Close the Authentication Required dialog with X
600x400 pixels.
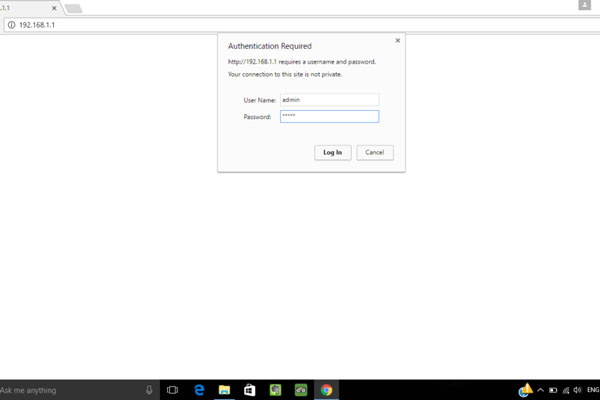pos(398,40)
